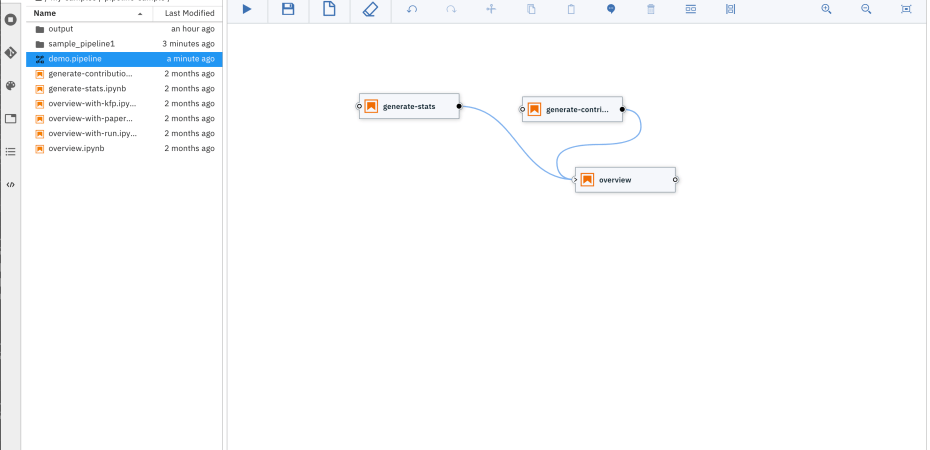The image size is (930, 450).
Task: Zoom out on the pipeline canvas
Action: (x=866, y=9)
